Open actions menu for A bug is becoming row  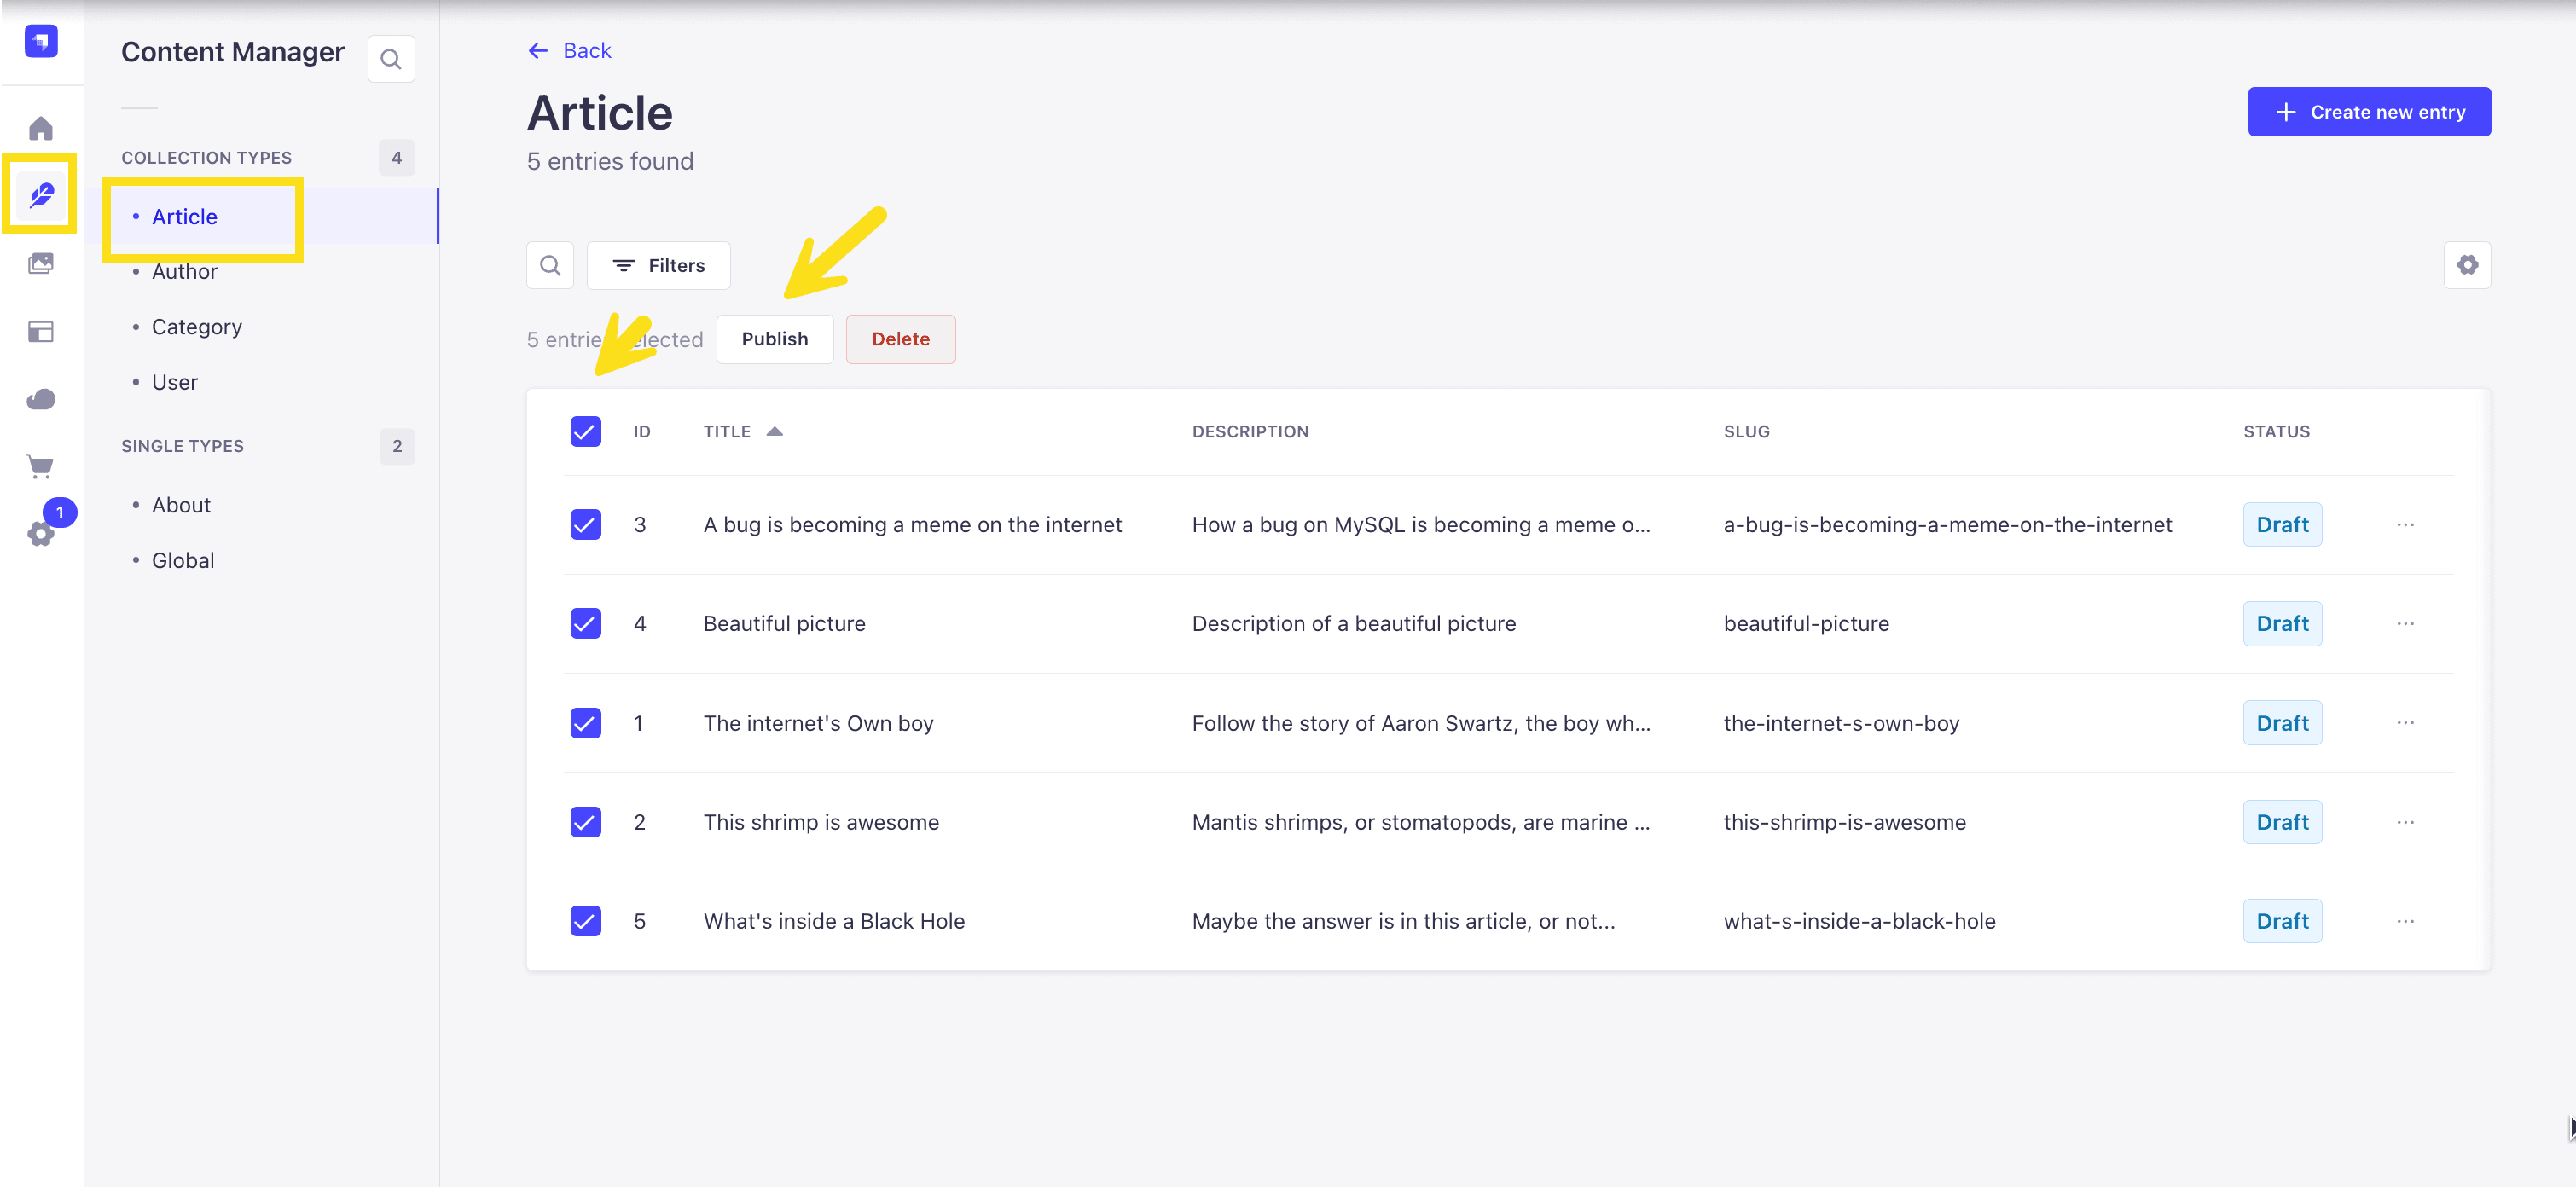pyautogui.click(x=2405, y=524)
